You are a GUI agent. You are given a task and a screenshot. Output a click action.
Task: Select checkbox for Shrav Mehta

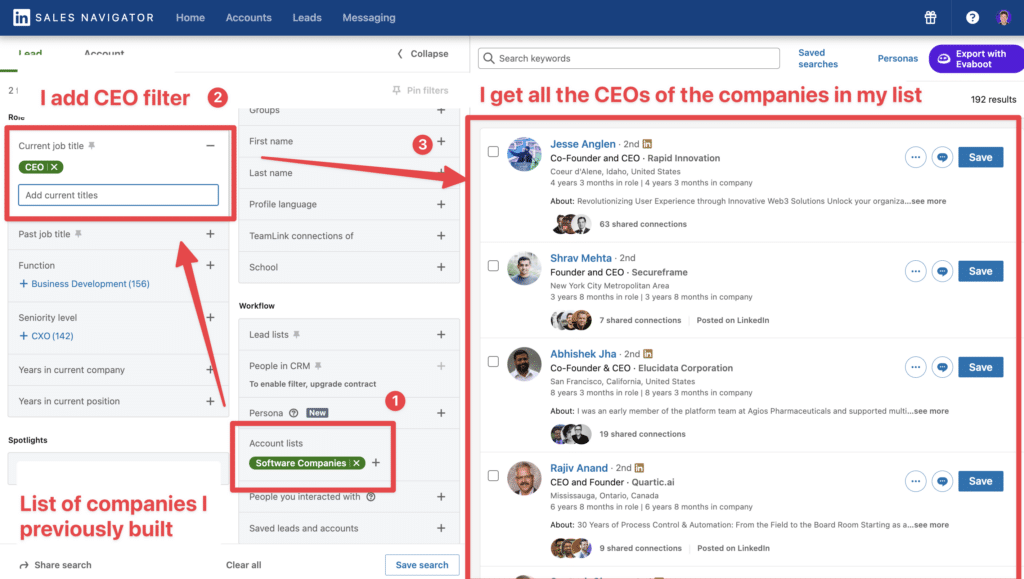(493, 266)
